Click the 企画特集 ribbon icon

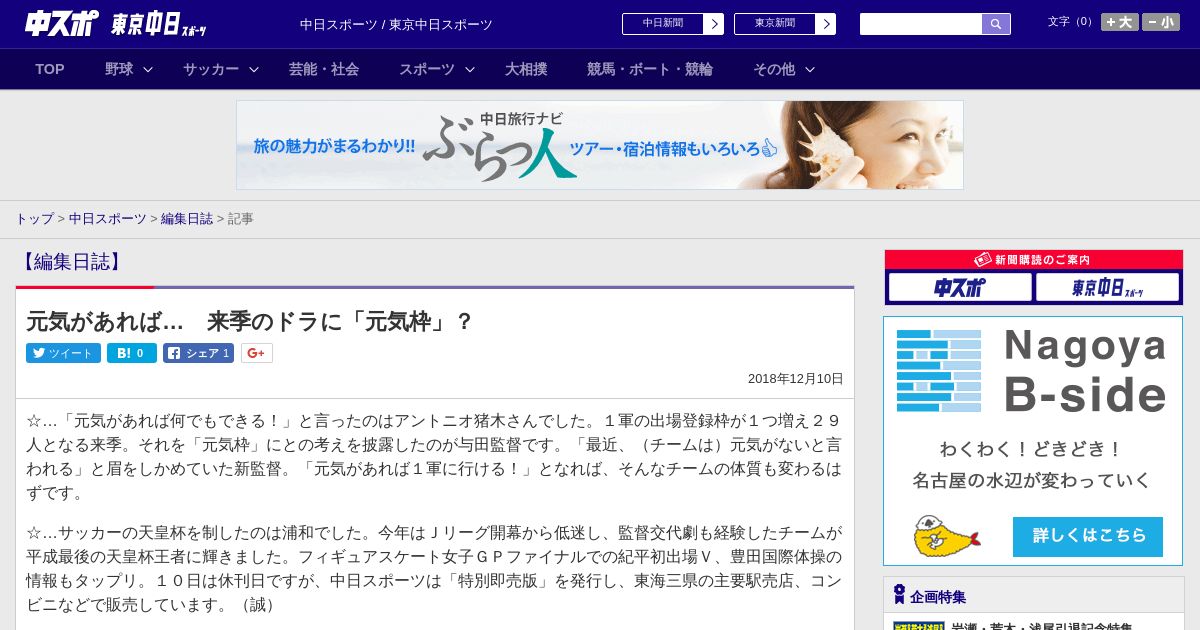coord(899,595)
